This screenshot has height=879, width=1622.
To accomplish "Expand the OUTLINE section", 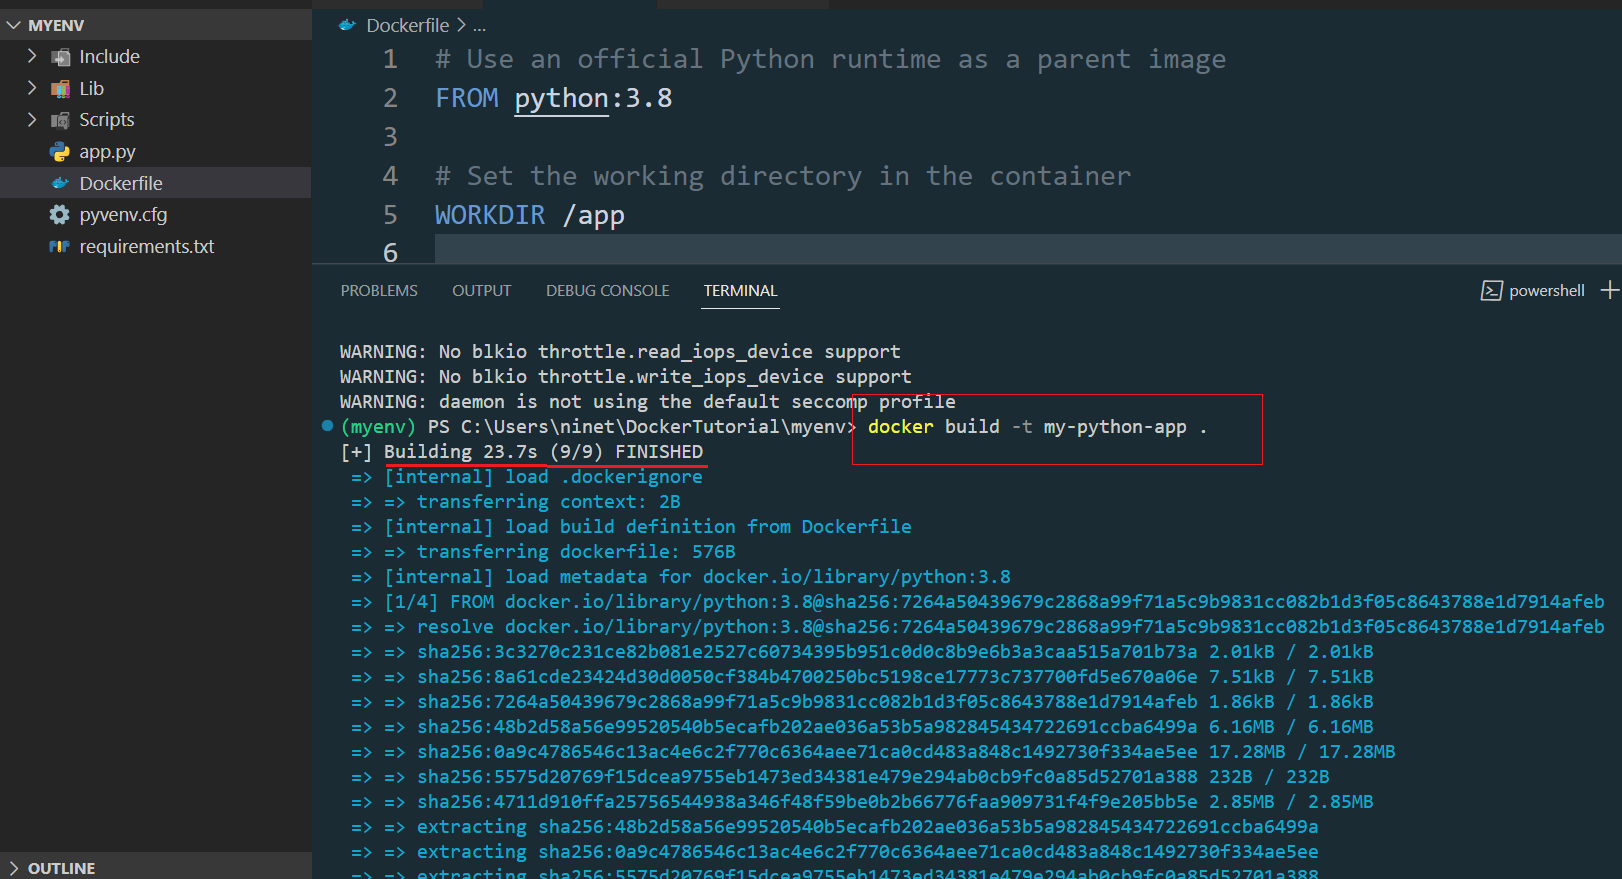I will pos(14,868).
